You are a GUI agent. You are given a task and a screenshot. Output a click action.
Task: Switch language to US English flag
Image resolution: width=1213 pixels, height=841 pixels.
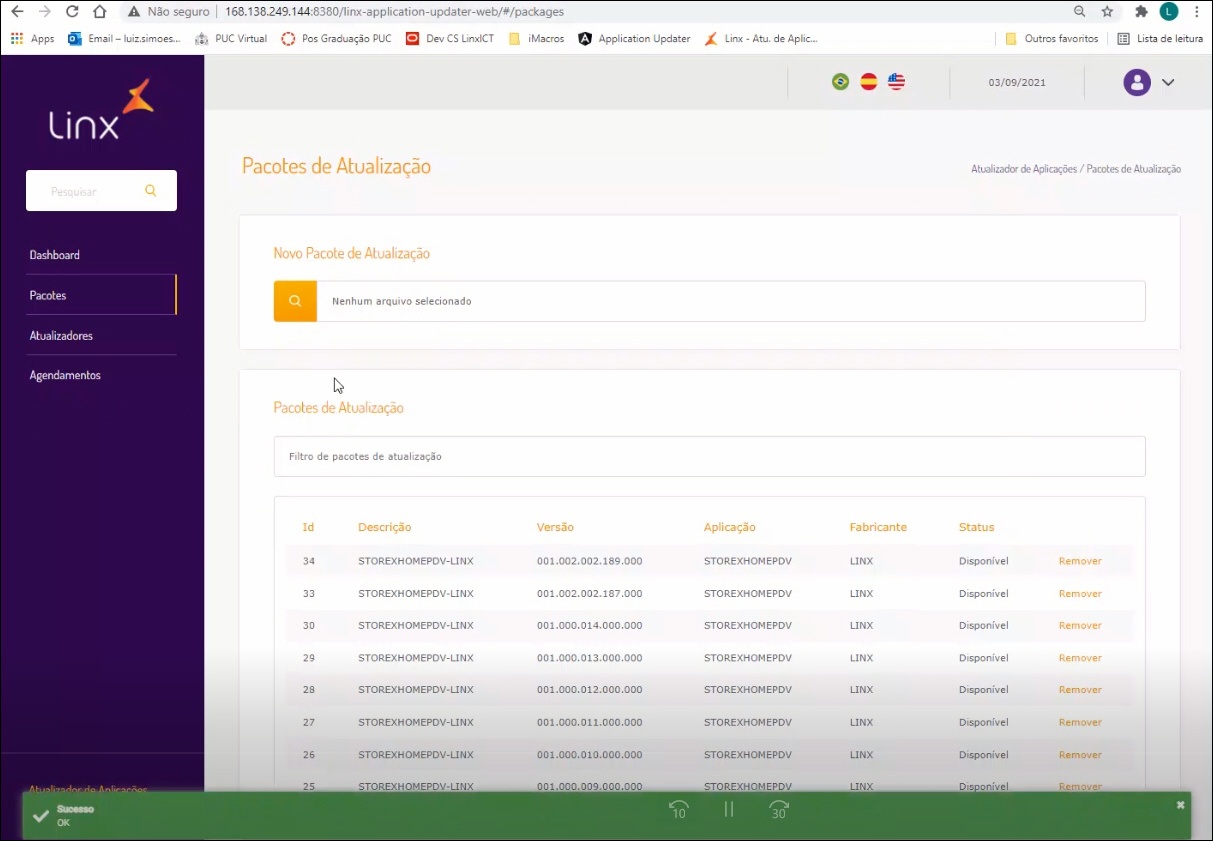coord(897,82)
